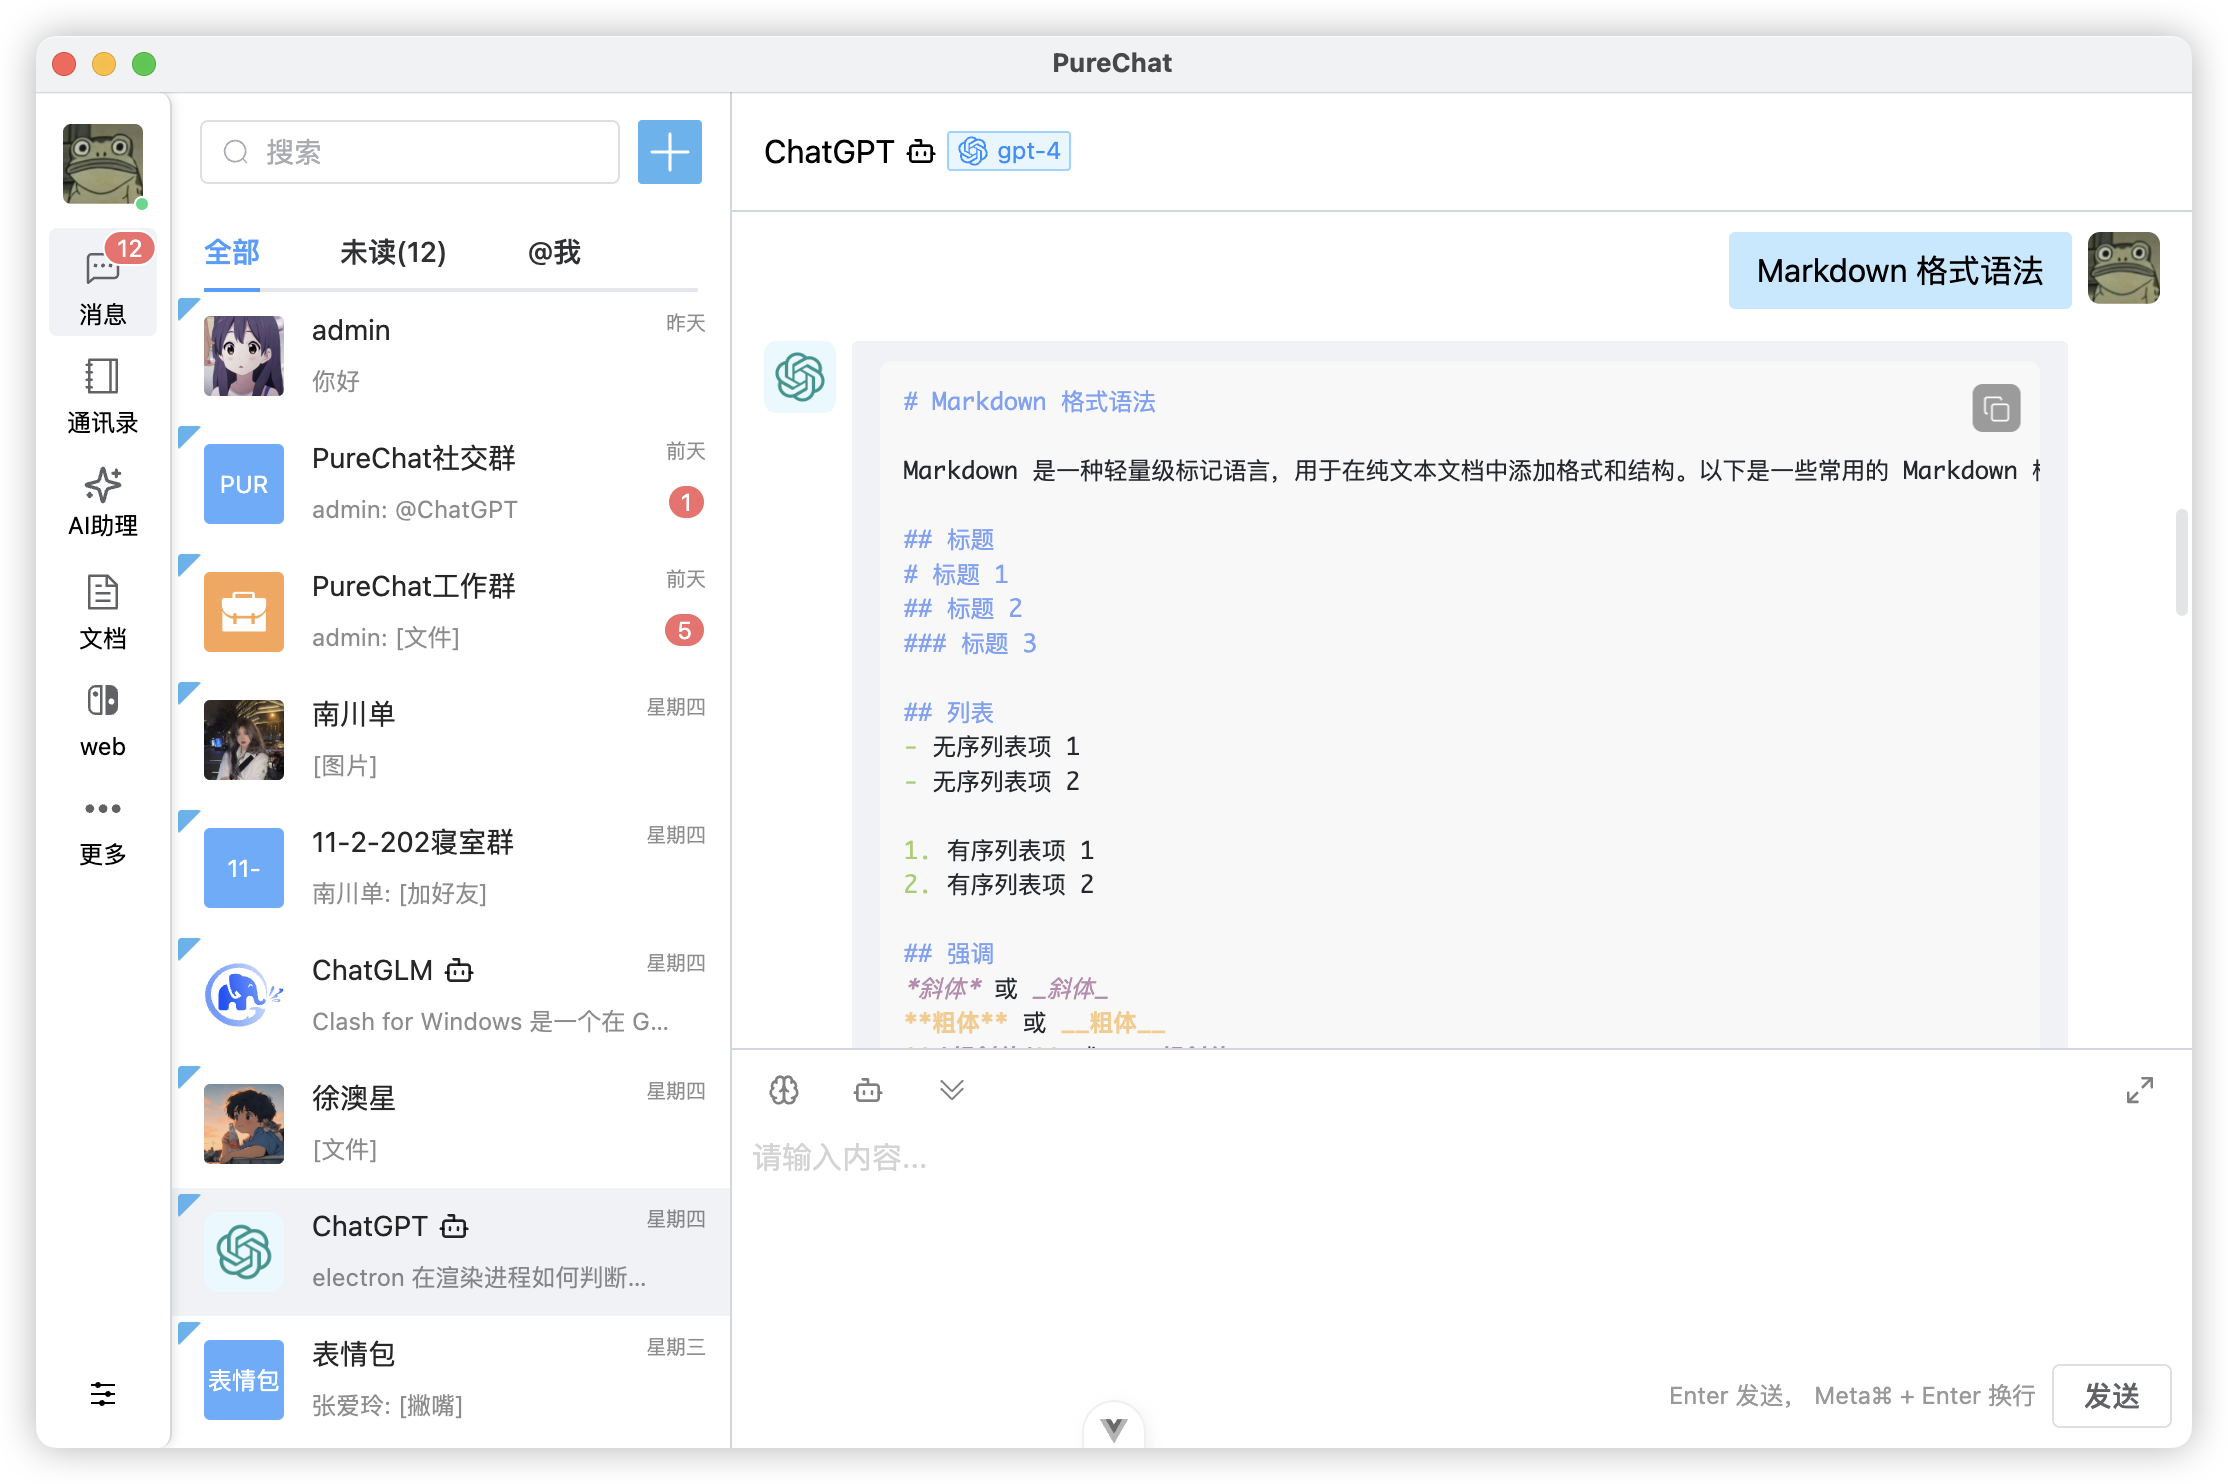Open the PureChat工作群 conversation

pos(452,612)
